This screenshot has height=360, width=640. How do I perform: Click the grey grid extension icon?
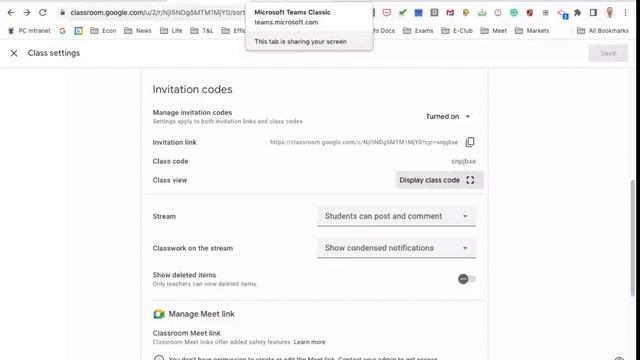coord(546,13)
